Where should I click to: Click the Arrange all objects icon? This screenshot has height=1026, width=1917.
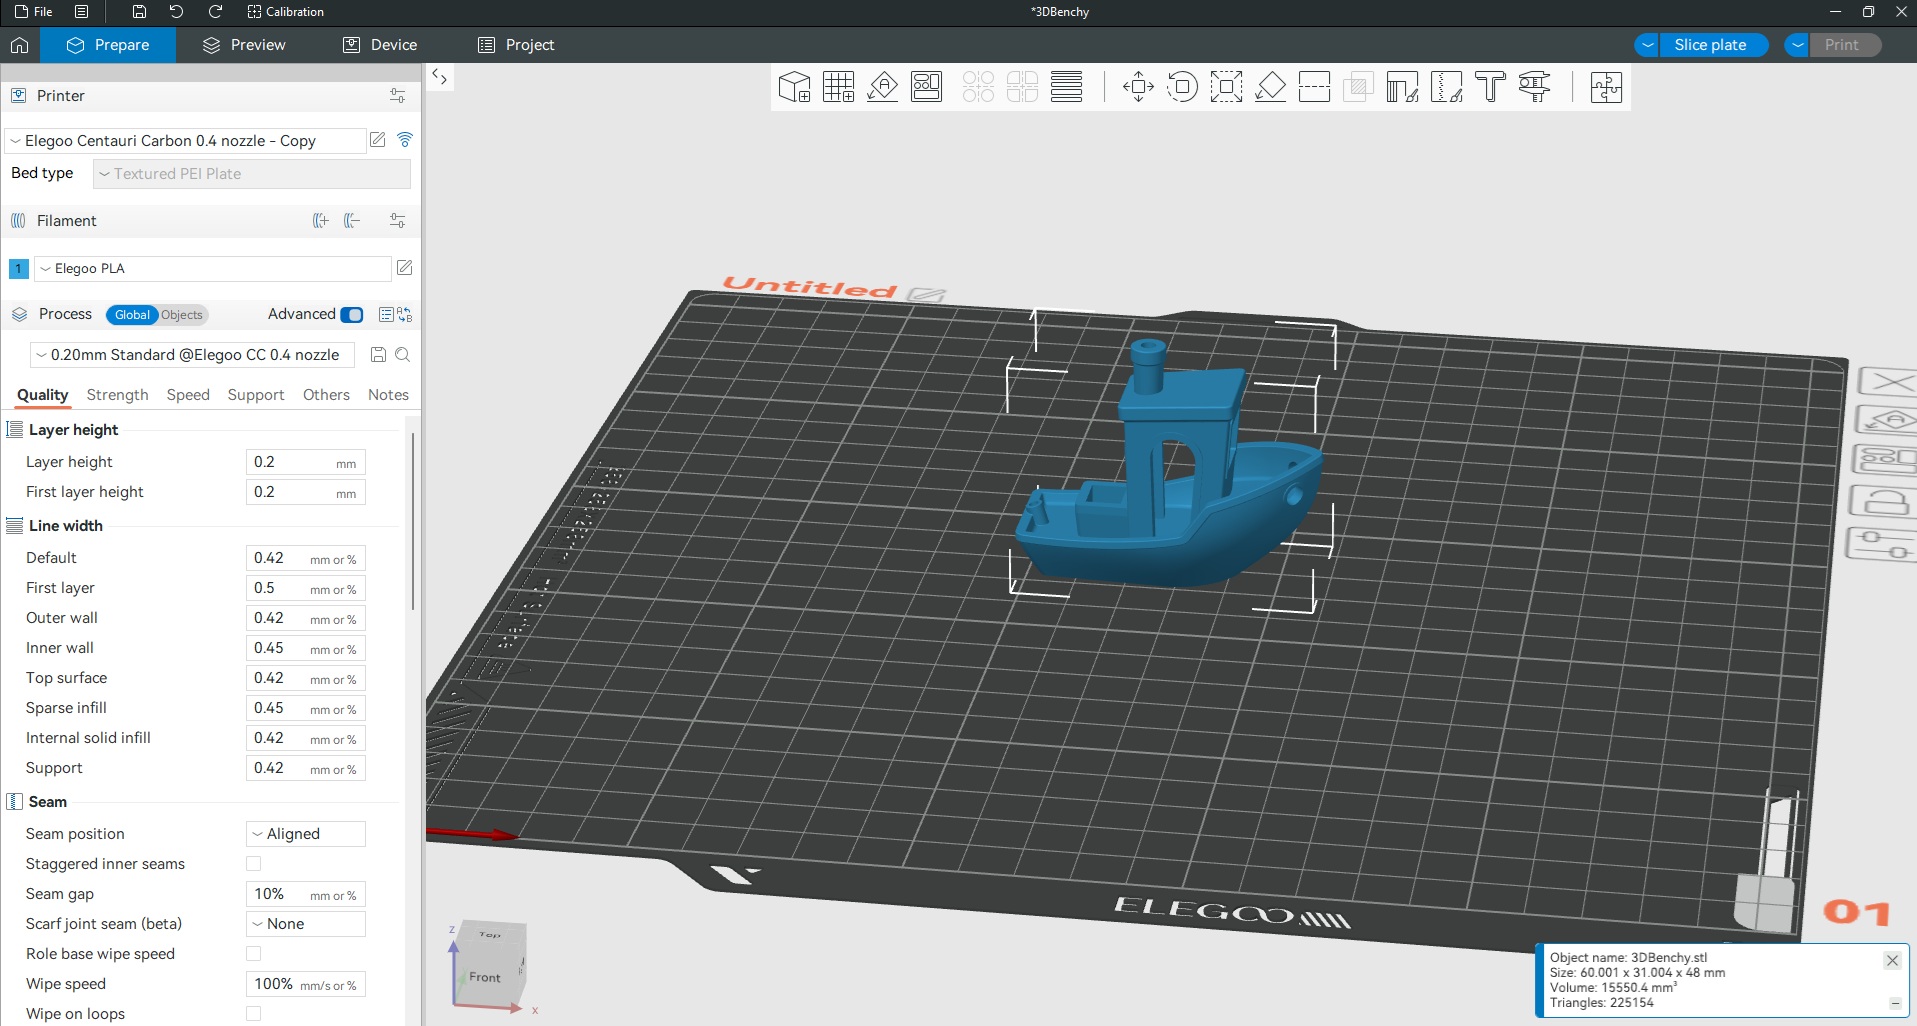pyautogui.click(x=927, y=87)
